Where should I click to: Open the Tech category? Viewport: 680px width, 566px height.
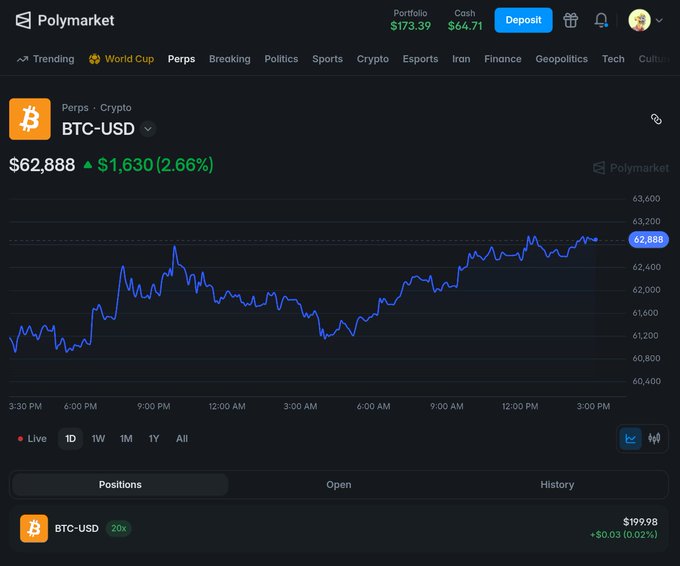(x=613, y=59)
